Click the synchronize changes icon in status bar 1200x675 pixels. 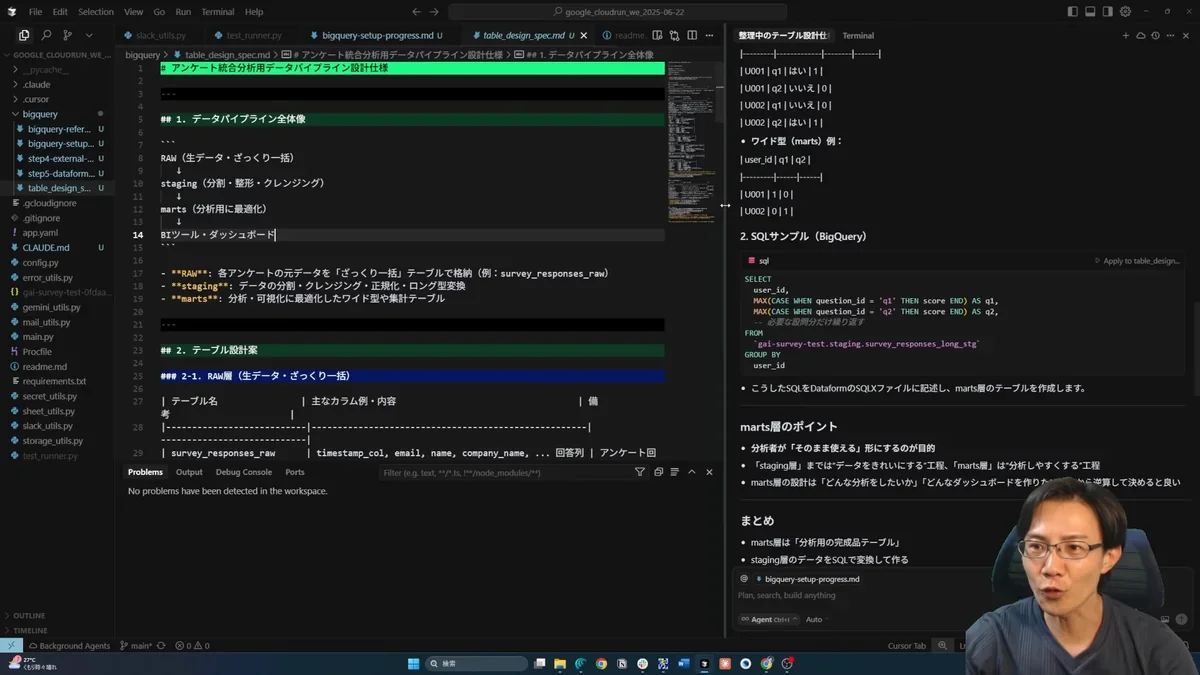point(162,646)
